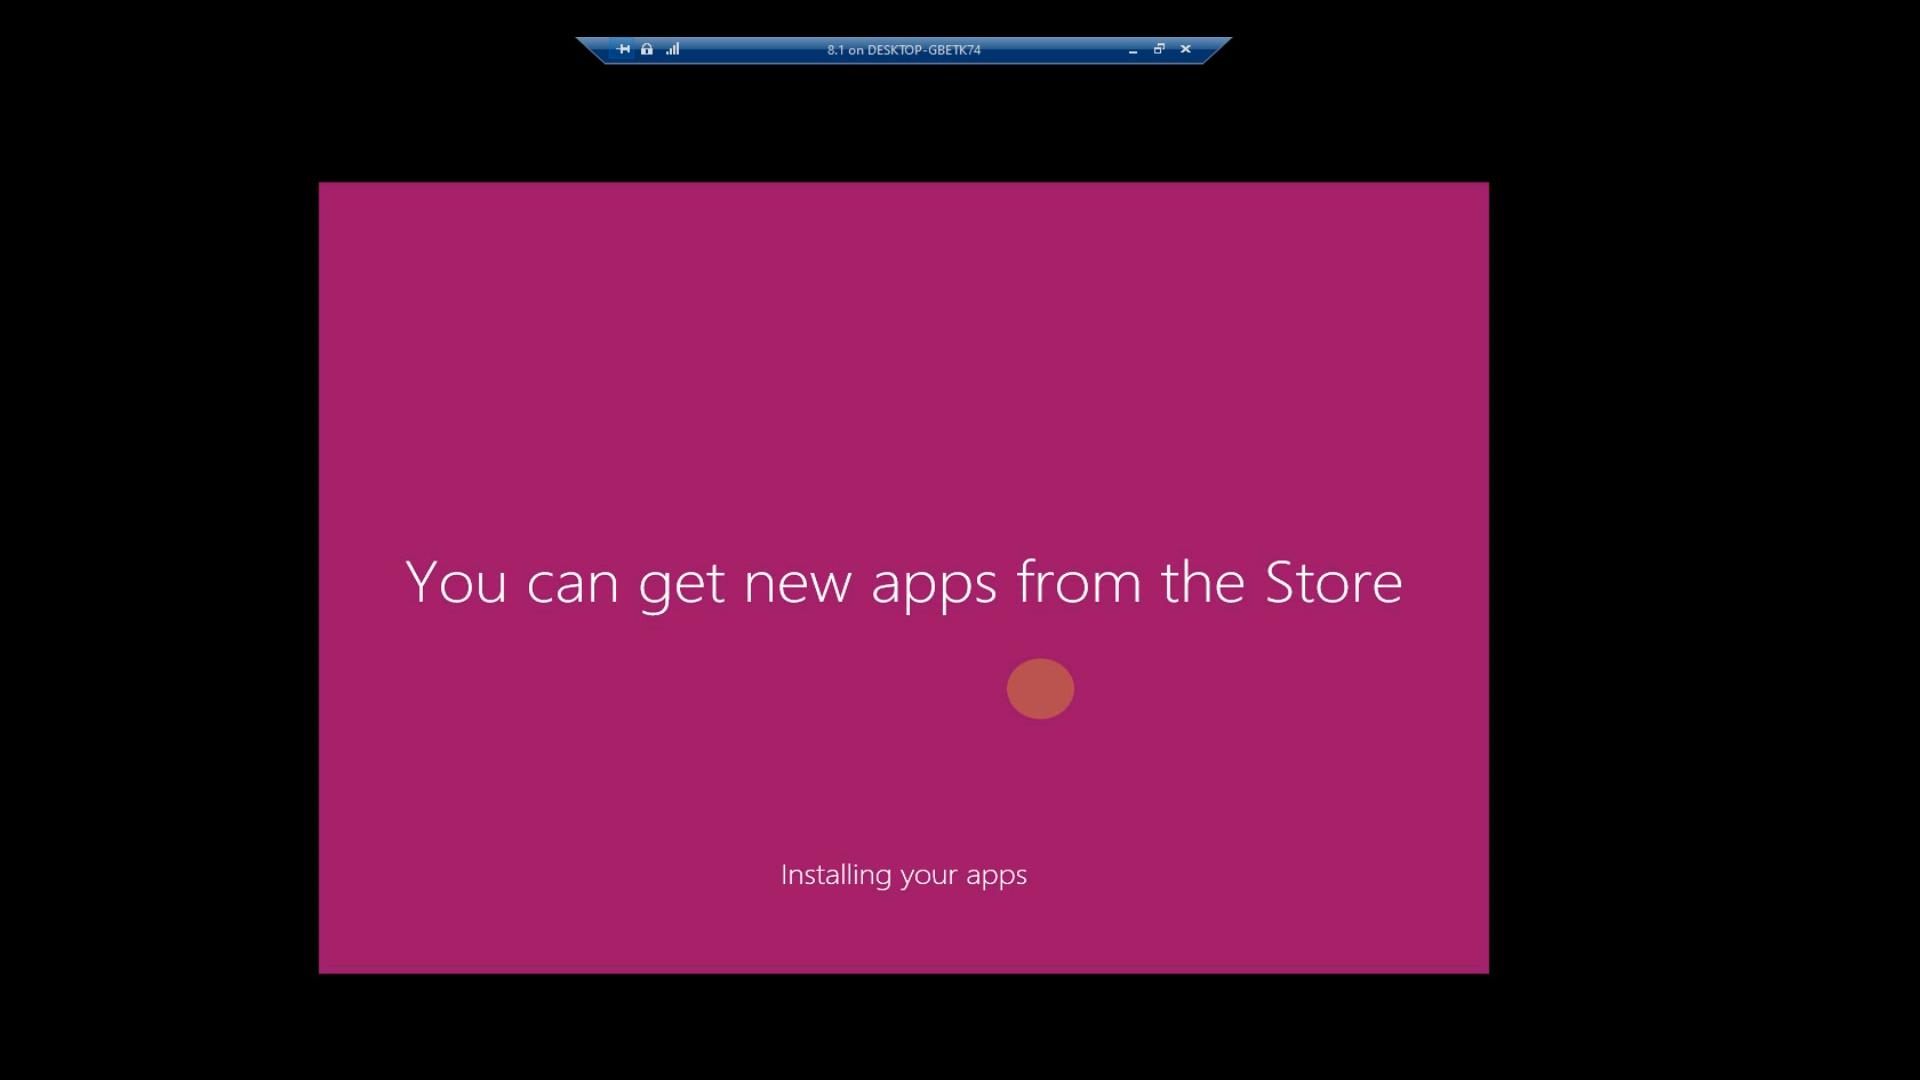Close the remote session connection bar
Image resolution: width=1920 pixels, height=1080 pixels.
click(x=1186, y=49)
